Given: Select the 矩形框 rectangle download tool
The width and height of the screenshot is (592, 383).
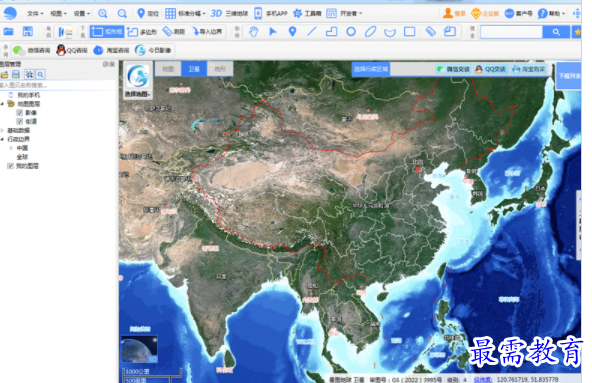Looking at the screenshot, I should (107, 32).
